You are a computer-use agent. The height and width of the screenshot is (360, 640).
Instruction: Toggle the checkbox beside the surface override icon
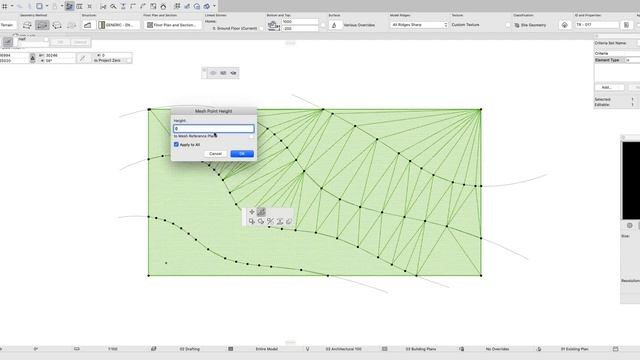click(x=323, y=25)
